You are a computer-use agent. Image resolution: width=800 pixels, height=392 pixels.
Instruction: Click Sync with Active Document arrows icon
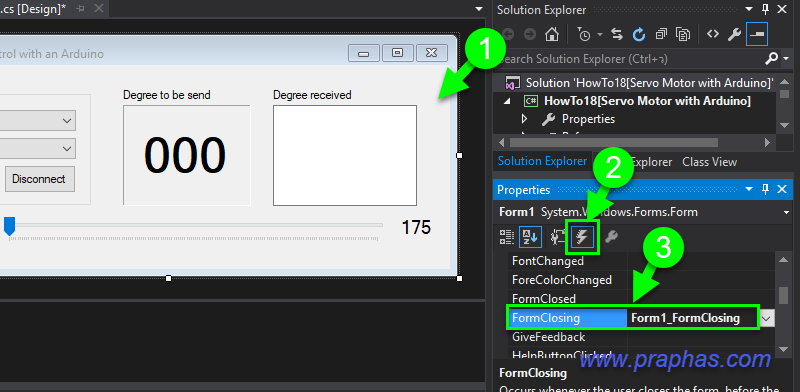617,34
